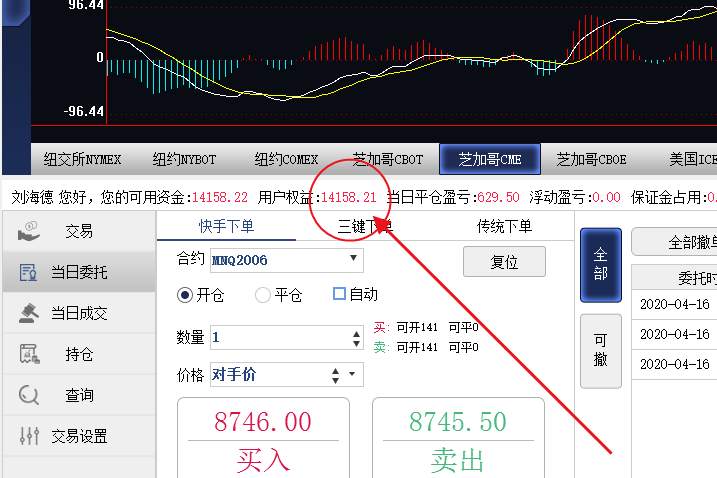Click the 当日成交 sidebar label
Screen dimensions: 717x478
[80, 313]
